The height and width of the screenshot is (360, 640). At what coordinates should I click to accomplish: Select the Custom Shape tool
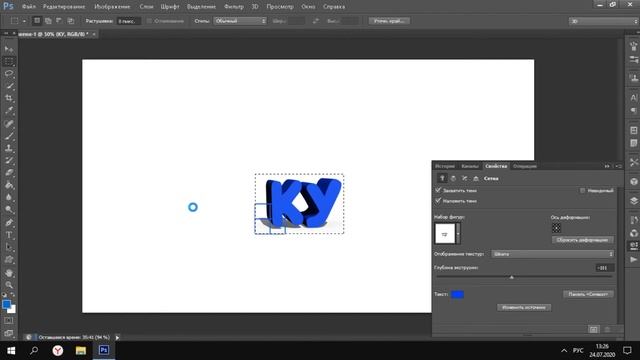(9, 260)
